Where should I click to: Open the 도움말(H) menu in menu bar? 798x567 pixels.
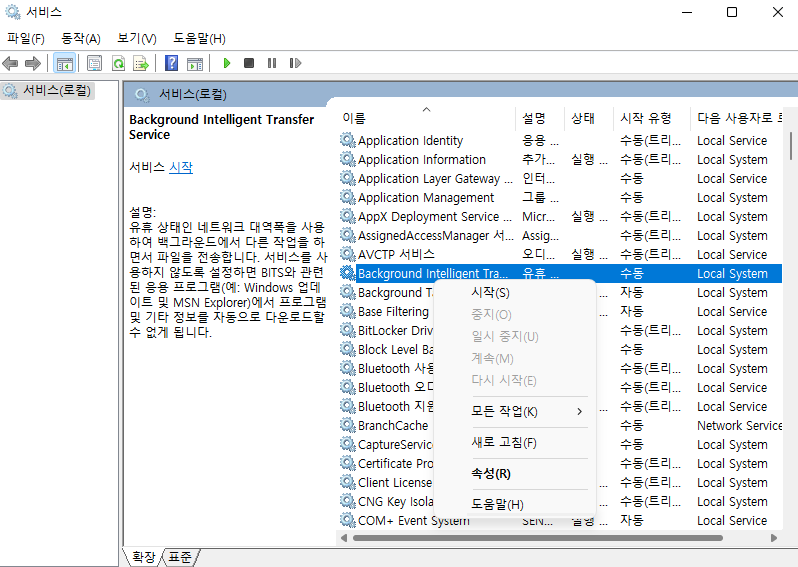click(x=199, y=39)
